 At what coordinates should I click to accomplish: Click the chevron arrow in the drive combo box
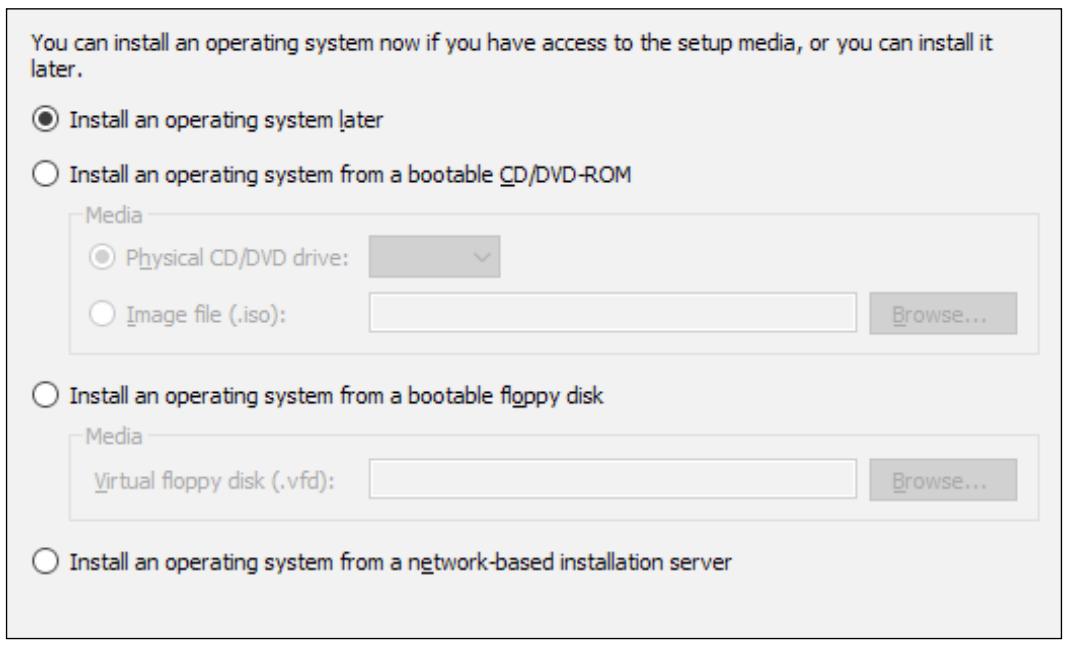point(482,257)
